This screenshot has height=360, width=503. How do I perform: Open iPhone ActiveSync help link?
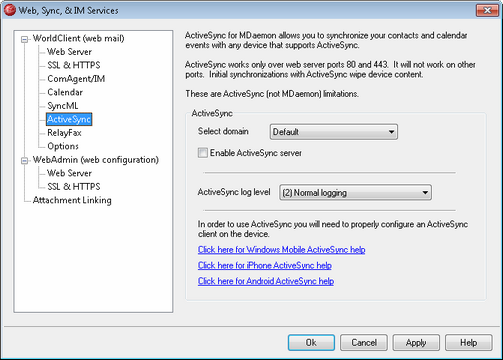click(265, 265)
